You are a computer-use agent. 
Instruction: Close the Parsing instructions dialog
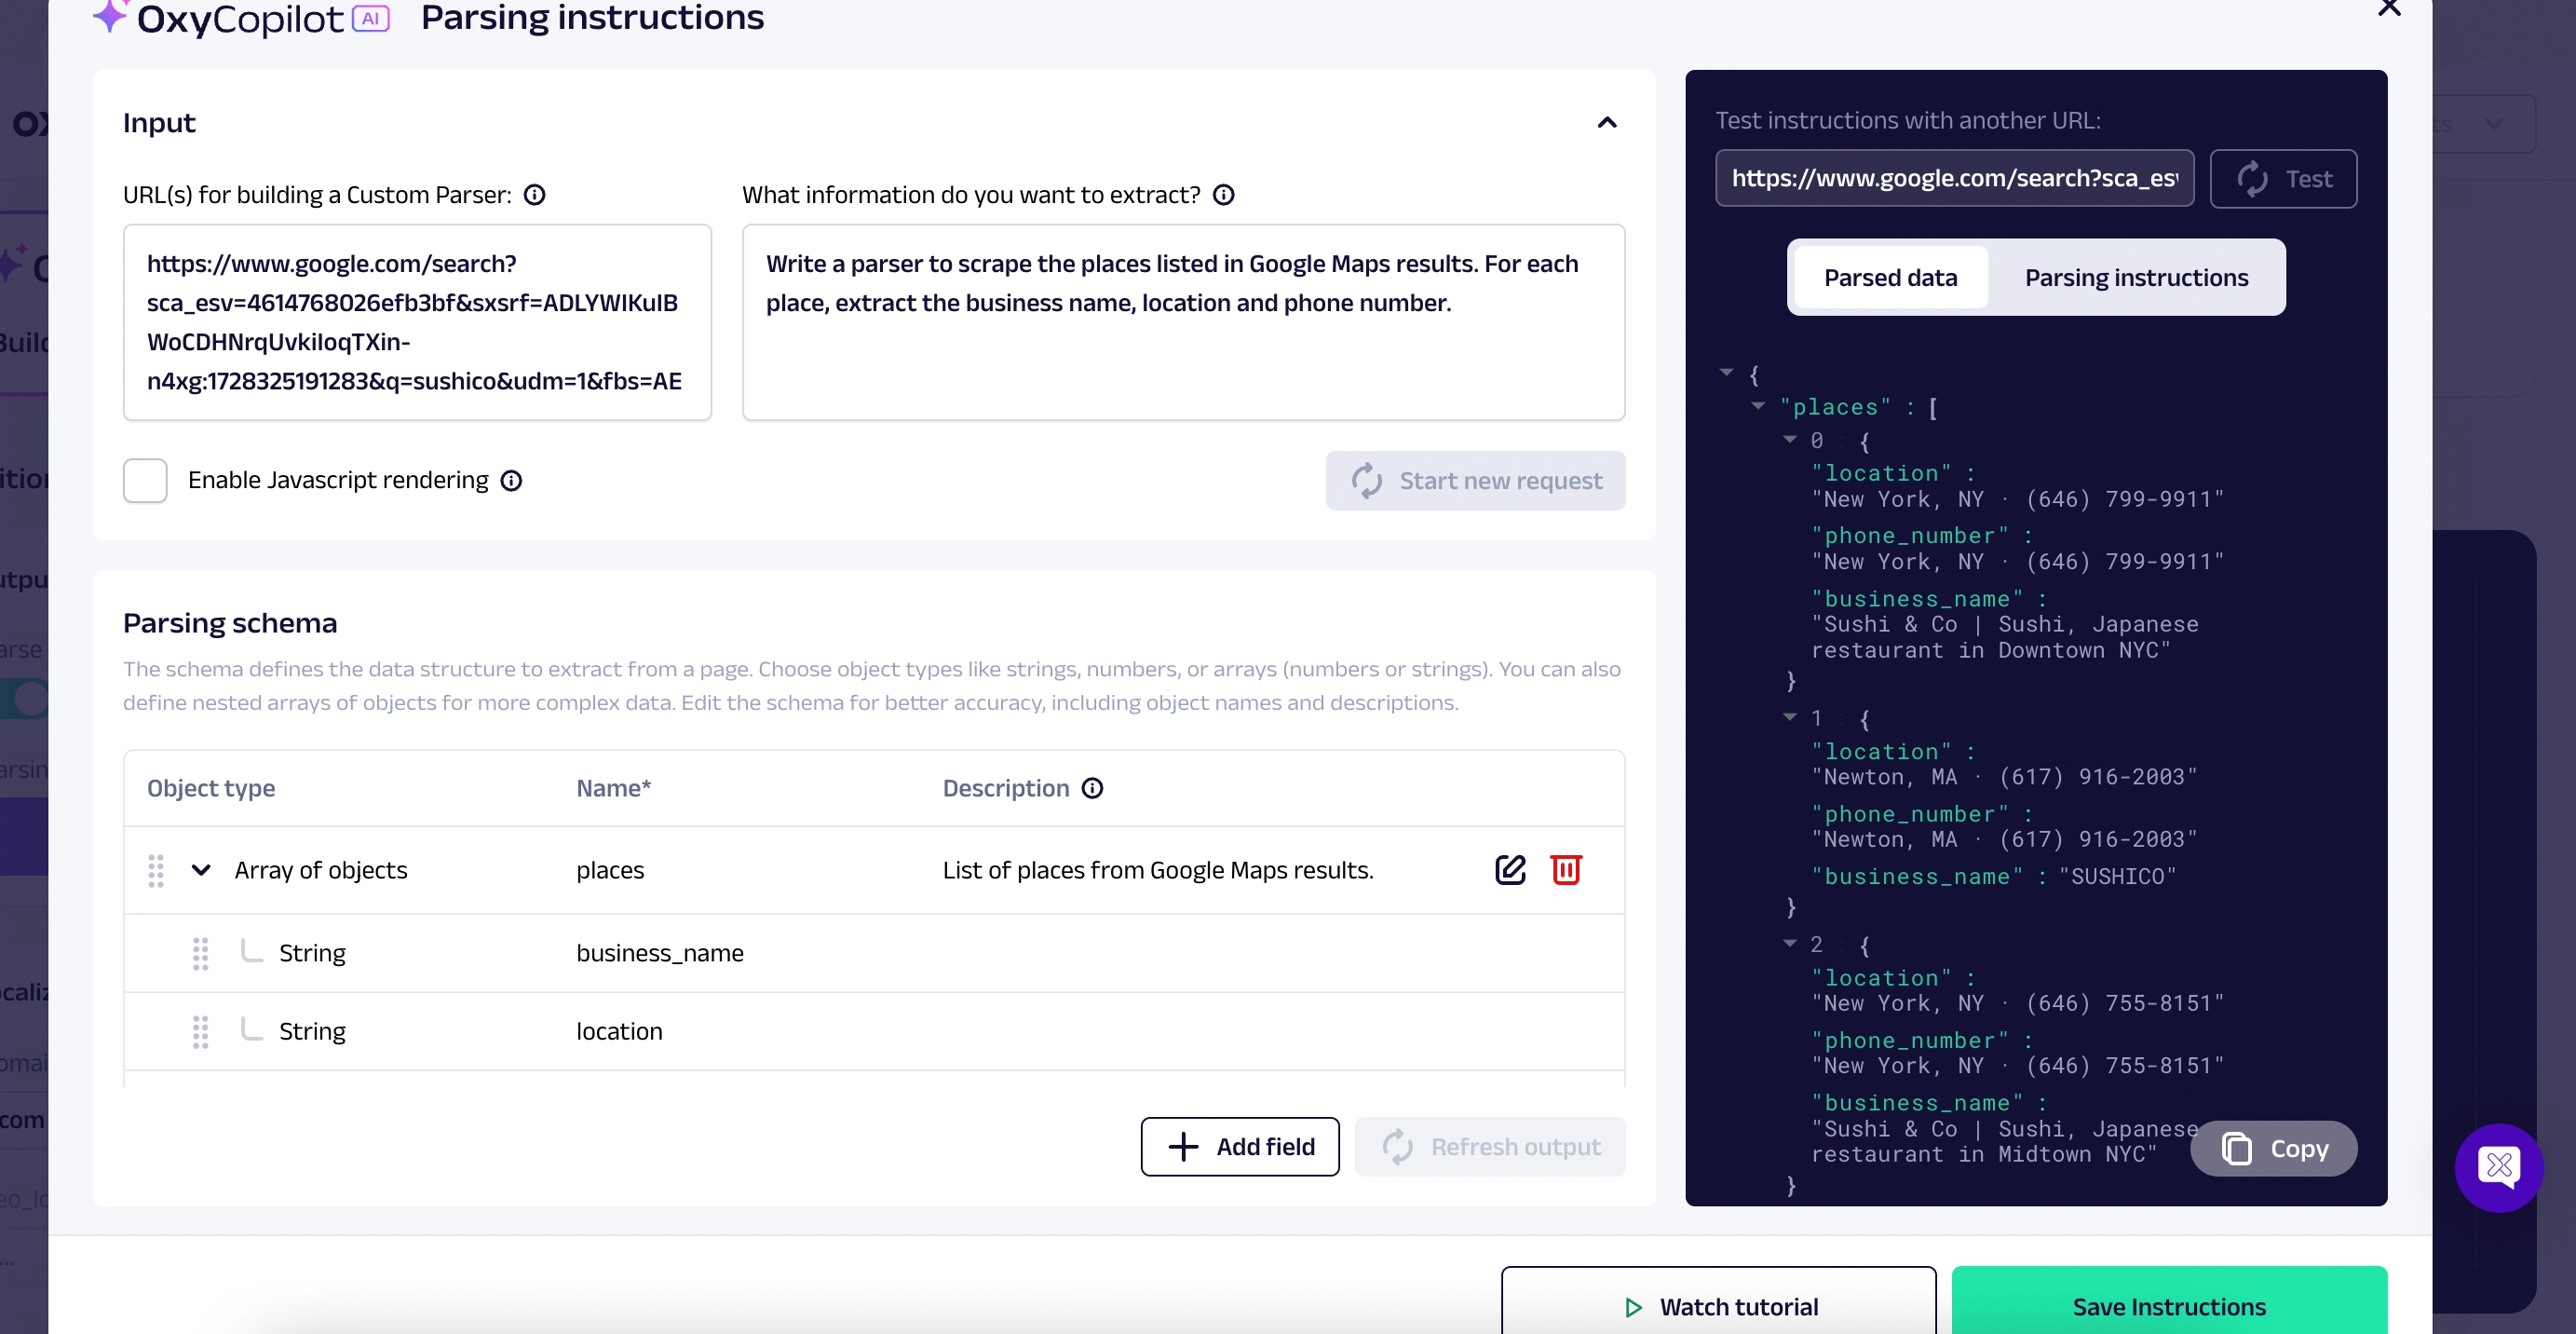pyautogui.click(x=2389, y=8)
